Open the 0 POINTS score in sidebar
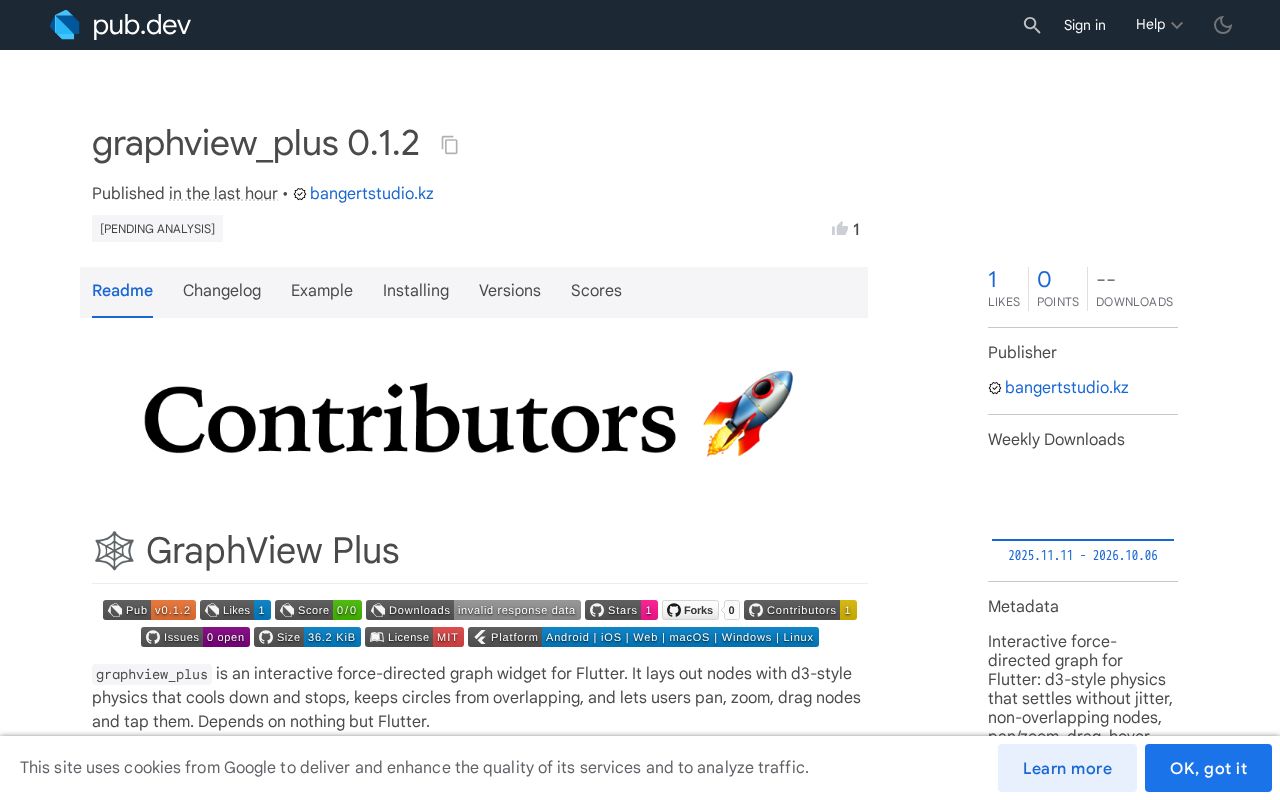1280x800 pixels. tap(1058, 288)
